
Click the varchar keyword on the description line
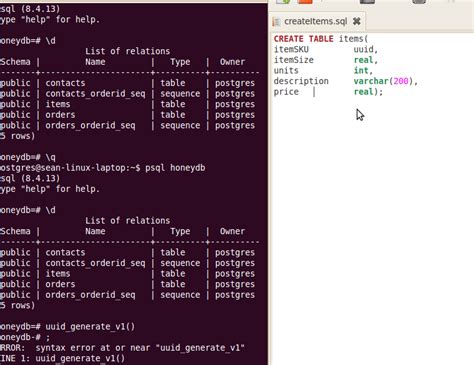point(371,81)
